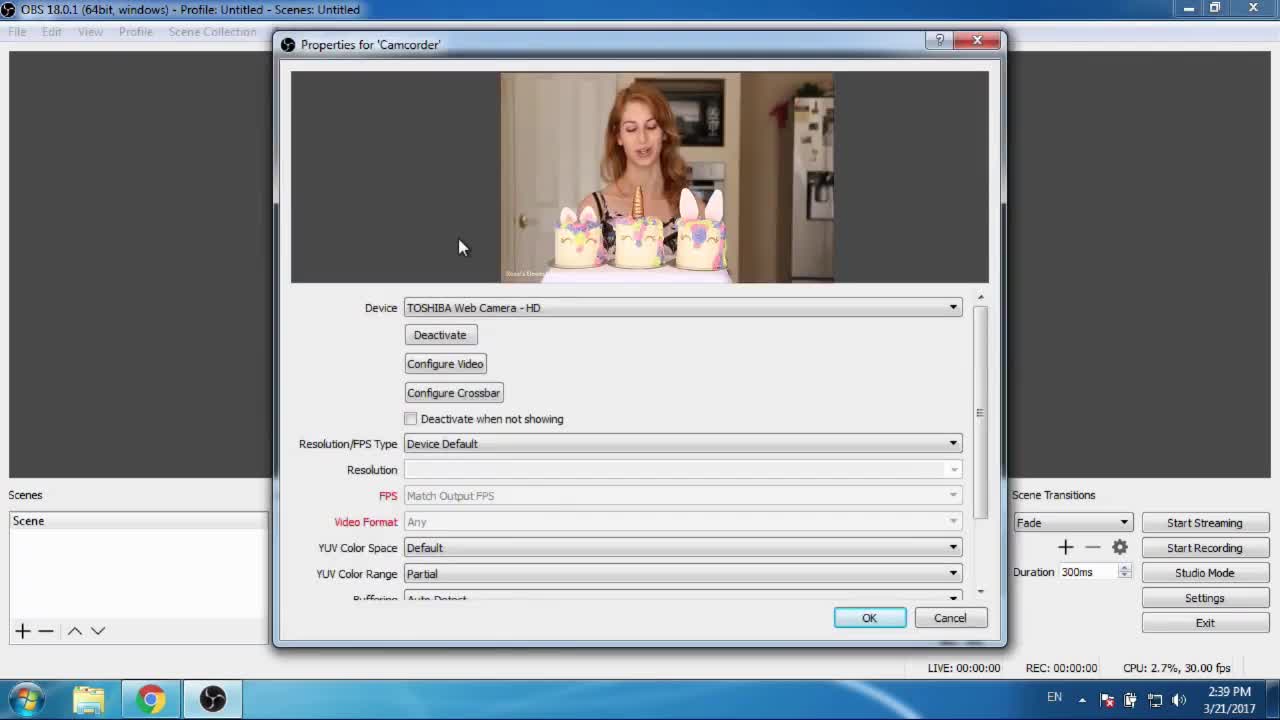Select 'Scene' in Scenes list
Viewport: 1280px width, 720px height.
[x=138, y=521]
